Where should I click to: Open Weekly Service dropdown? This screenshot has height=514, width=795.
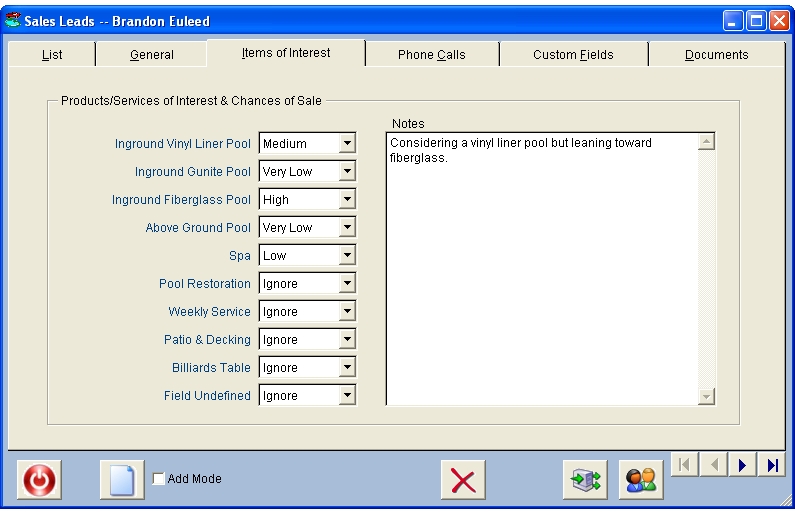347,311
